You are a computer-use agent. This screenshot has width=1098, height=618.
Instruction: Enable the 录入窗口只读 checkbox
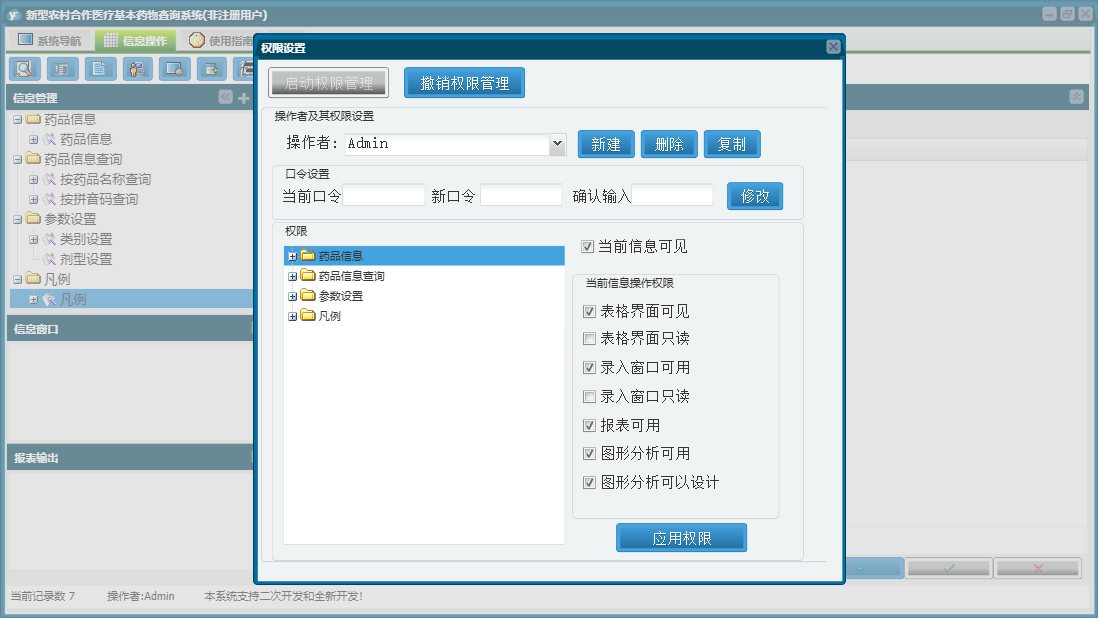590,397
